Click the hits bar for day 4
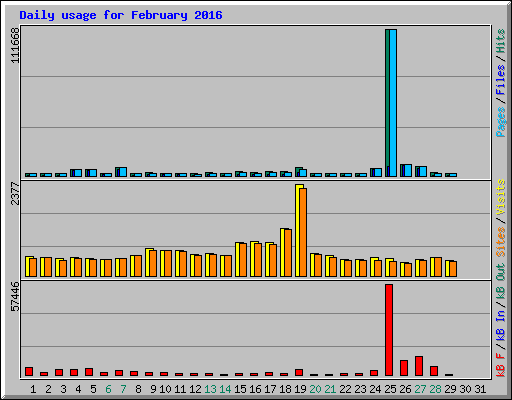The width and height of the screenshot is (512, 400). point(76,173)
